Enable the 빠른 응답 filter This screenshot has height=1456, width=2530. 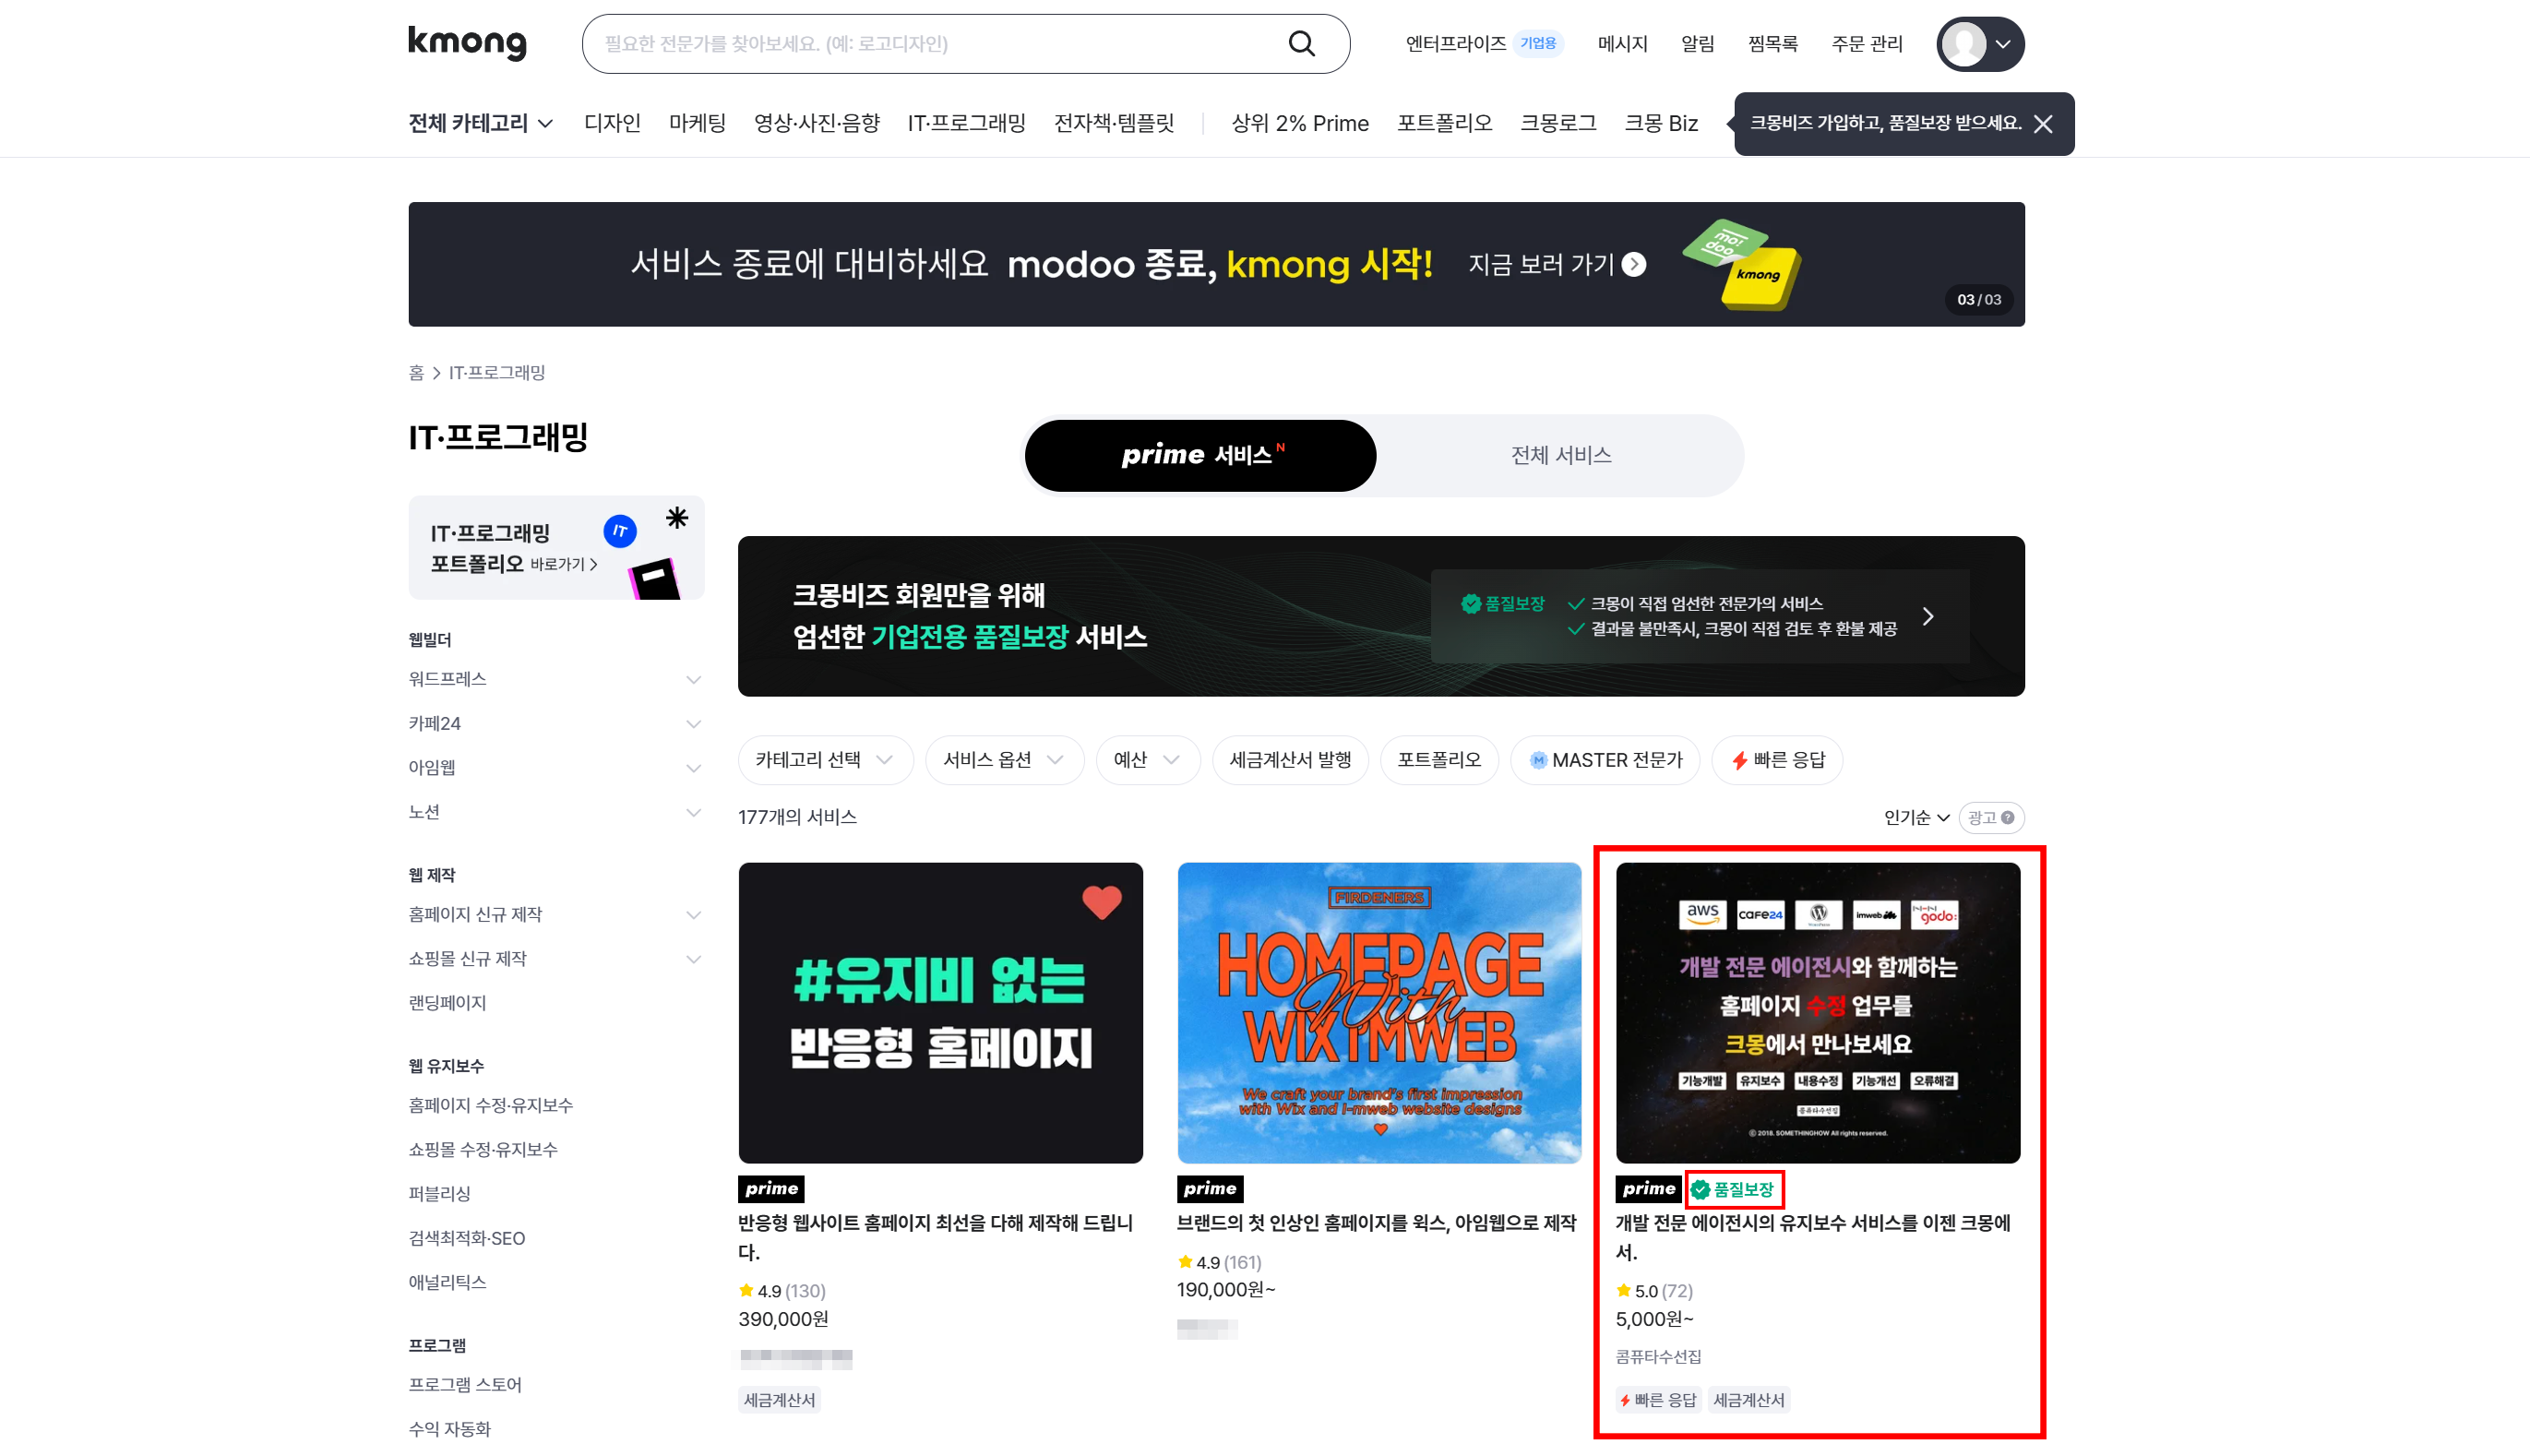click(x=1777, y=760)
